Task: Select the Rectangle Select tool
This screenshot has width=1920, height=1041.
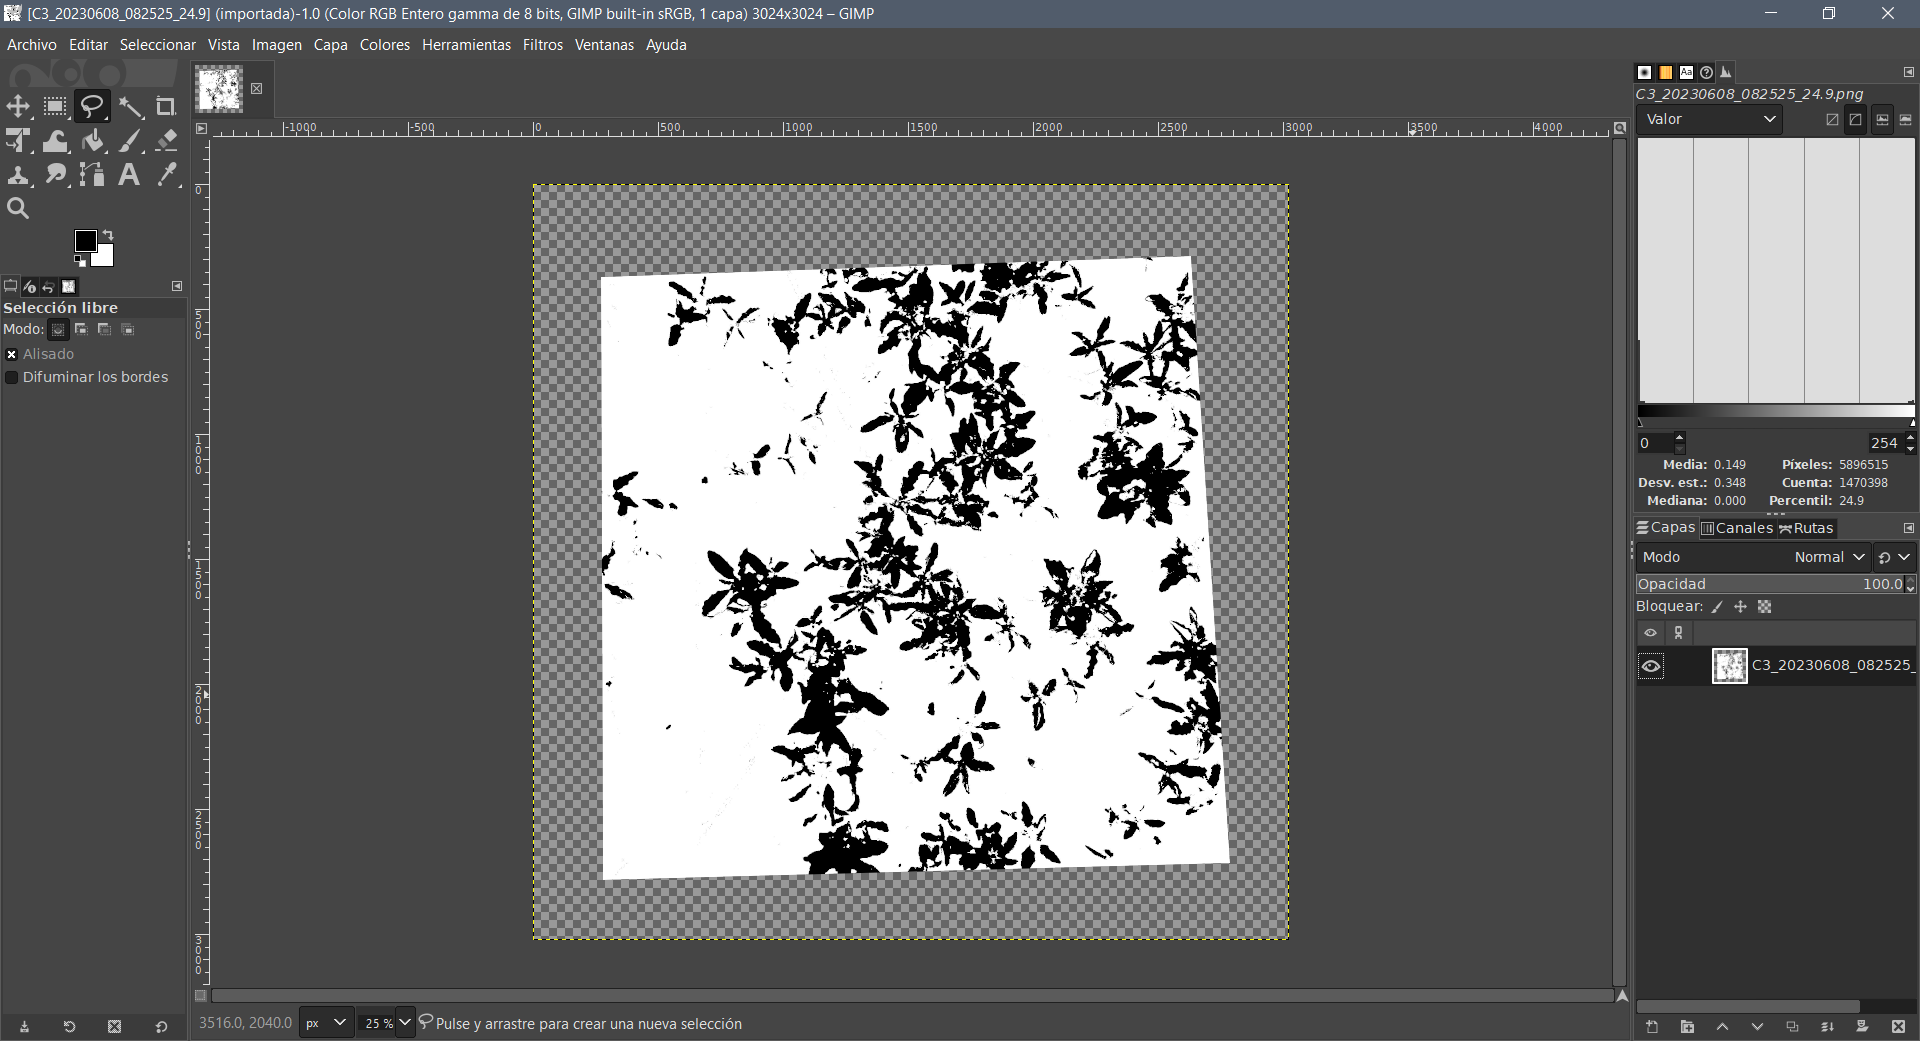Action: point(55,107)
